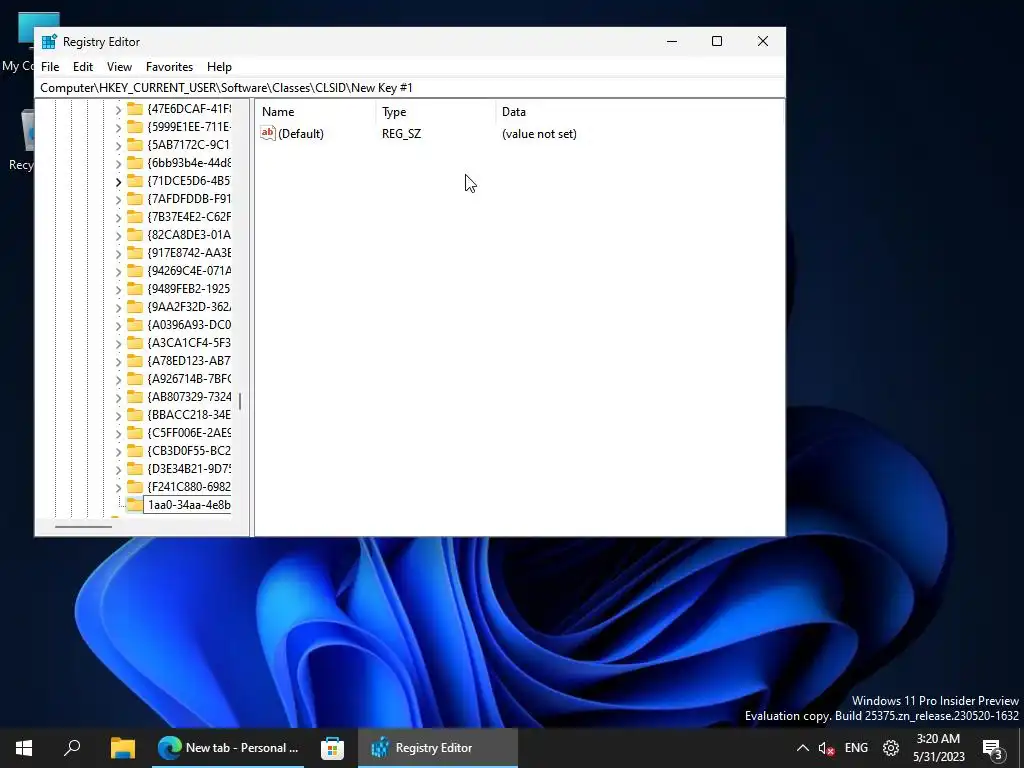
Task: Open the Favorites menu
Action: [x=169, y=67]
